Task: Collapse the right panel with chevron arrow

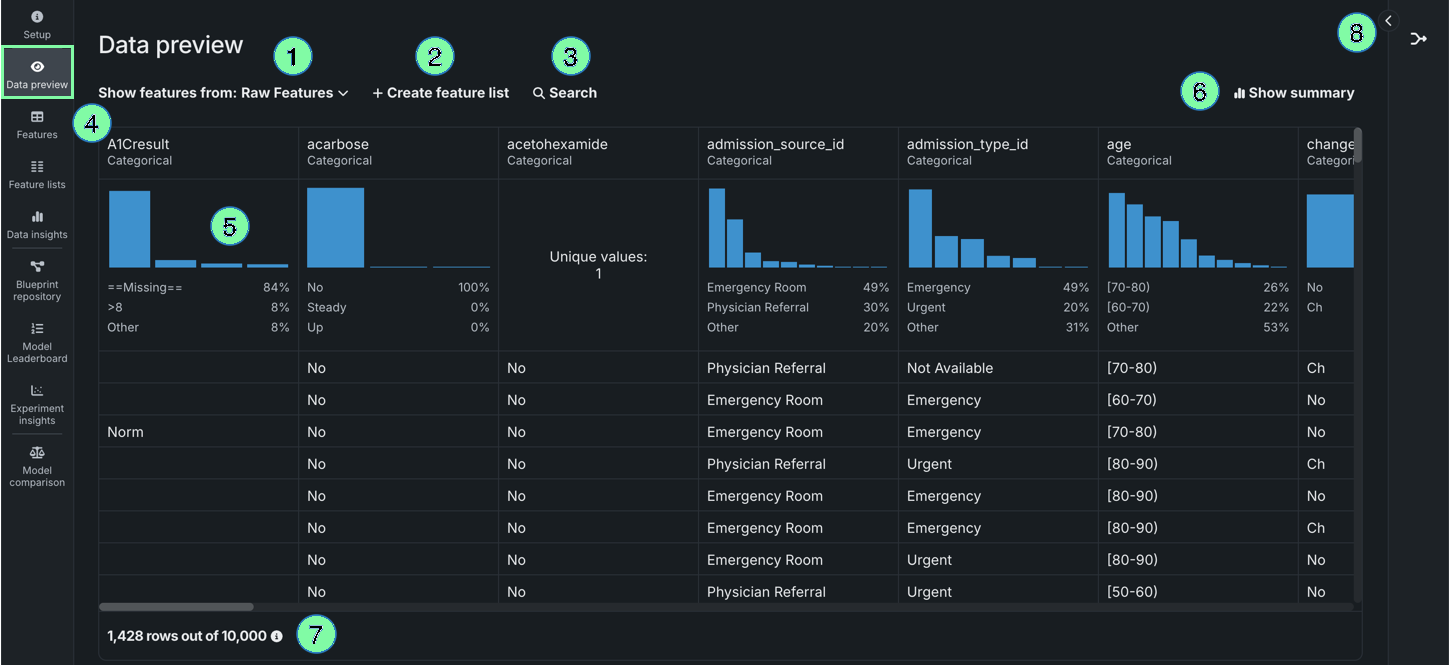Action: click(1388, 20)
